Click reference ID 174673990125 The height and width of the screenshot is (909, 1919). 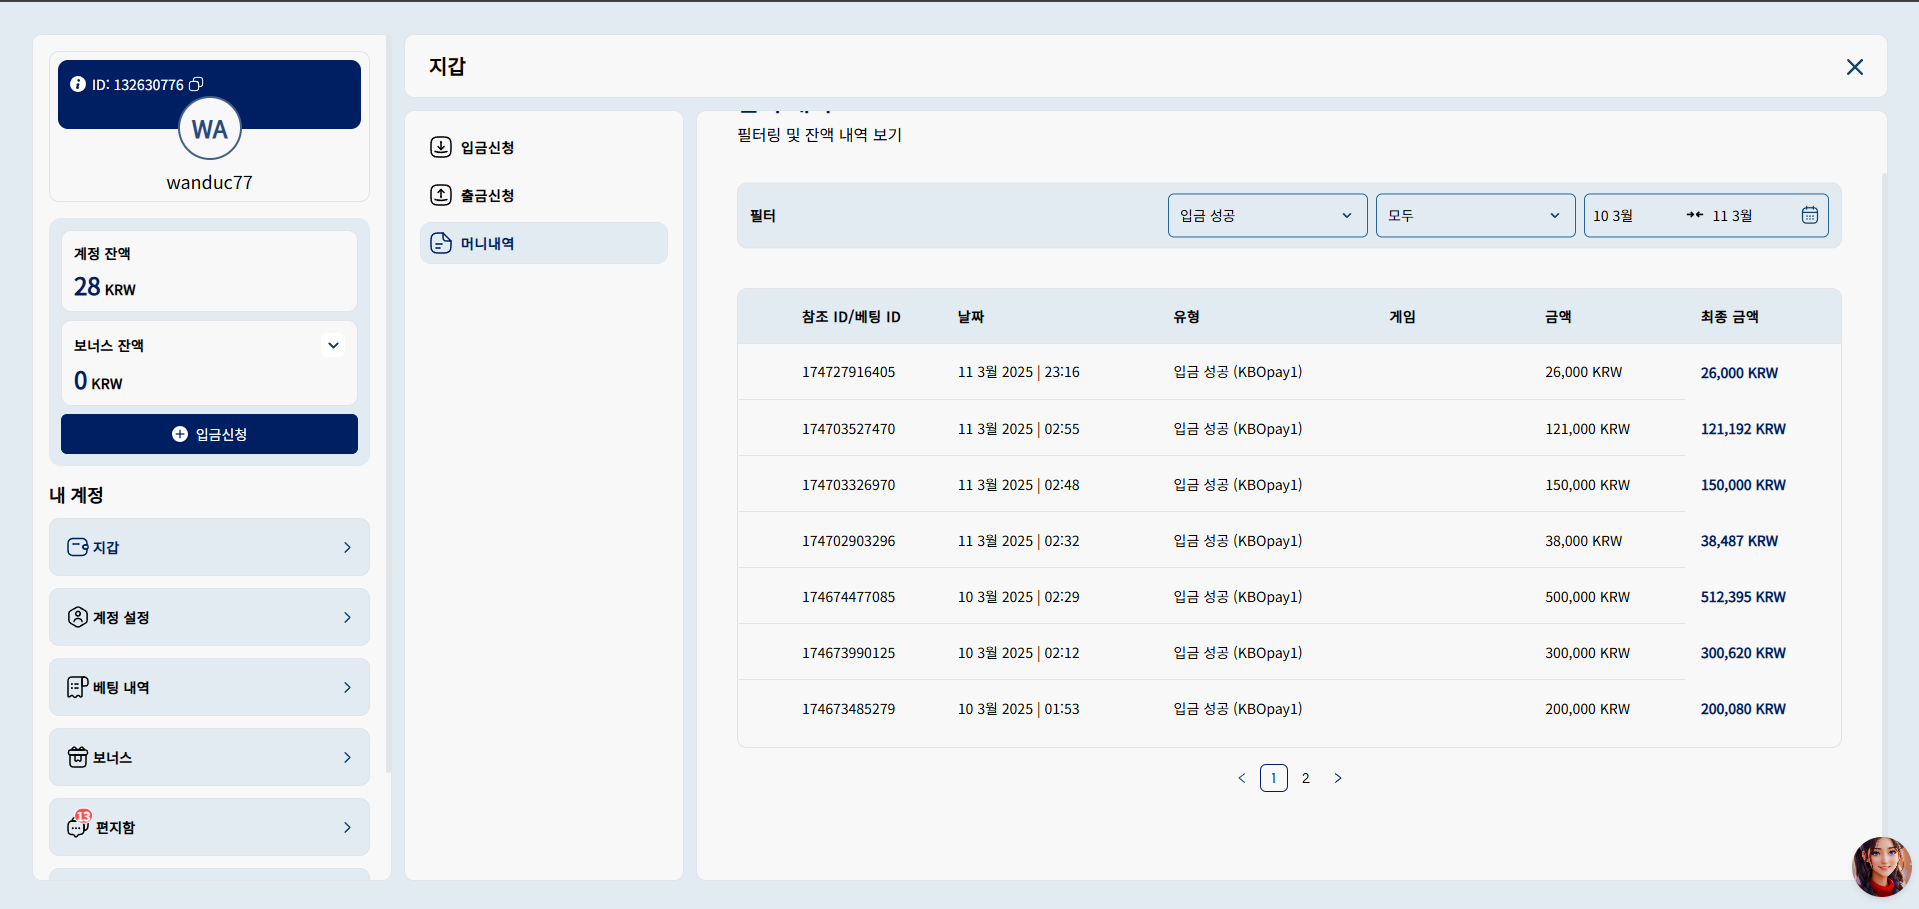click(x=848, y=653)
